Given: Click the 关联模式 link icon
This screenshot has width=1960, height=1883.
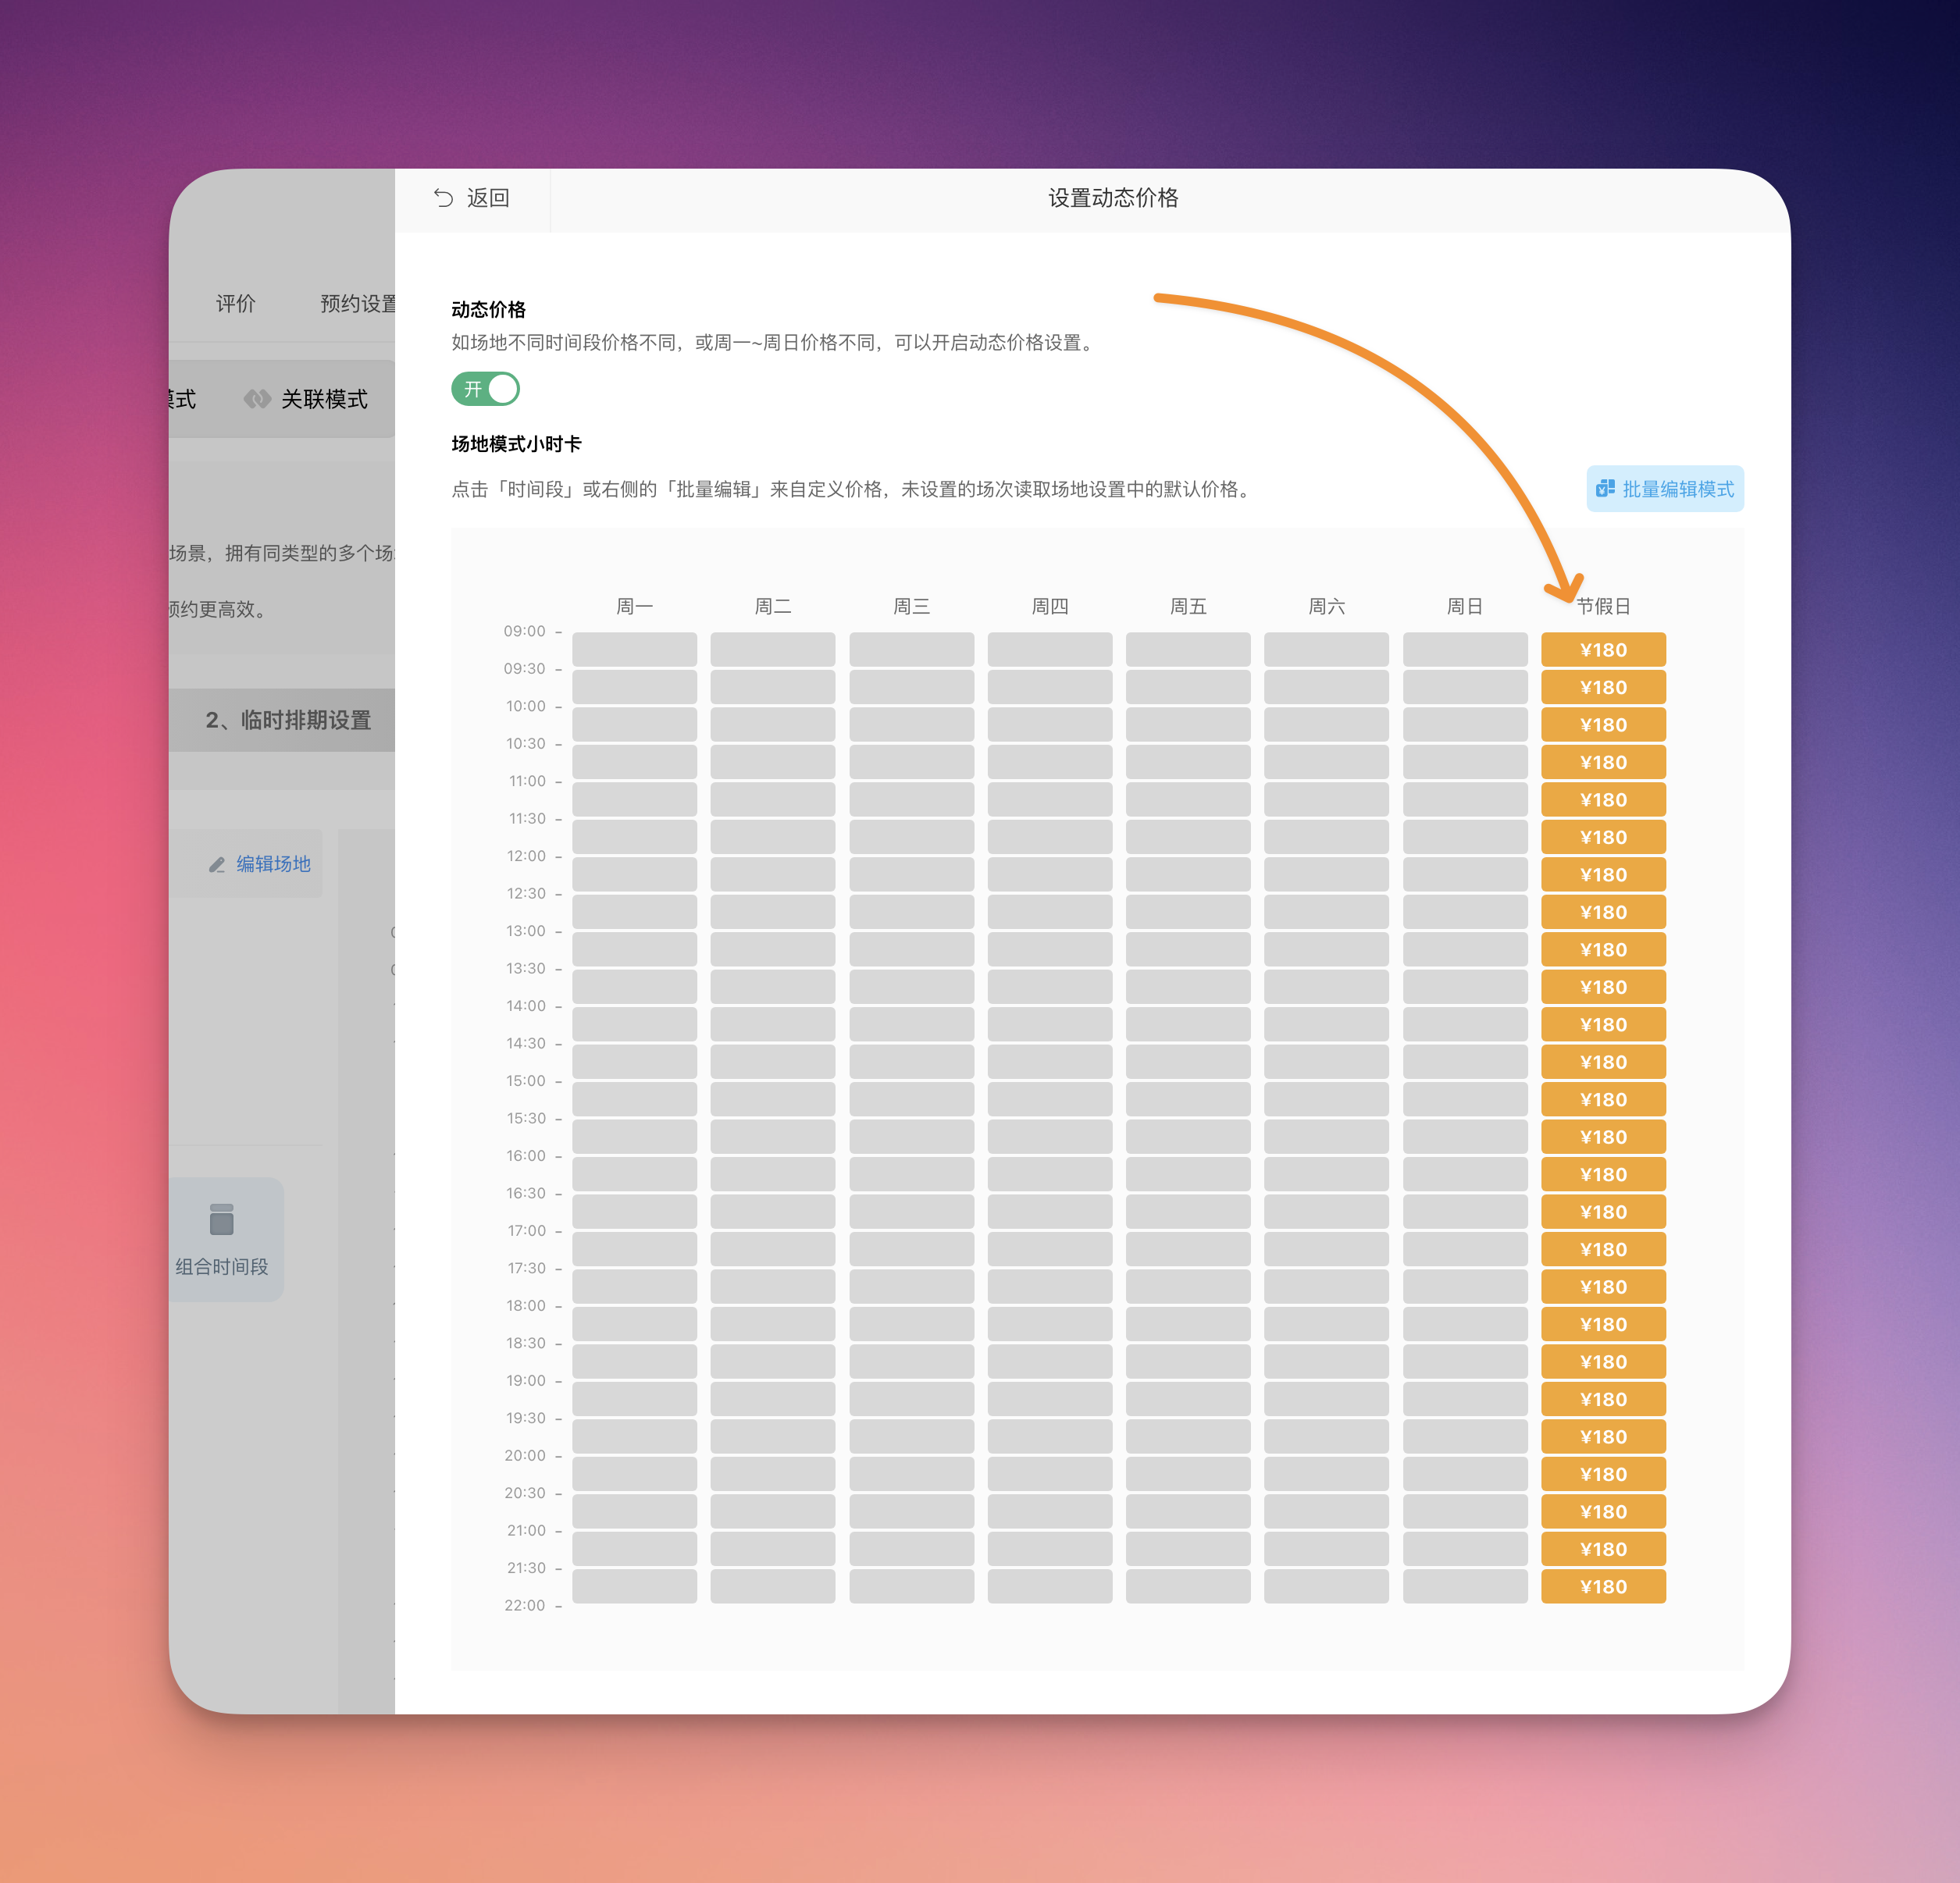Looking at the screenshot, I should click(257, 399).
